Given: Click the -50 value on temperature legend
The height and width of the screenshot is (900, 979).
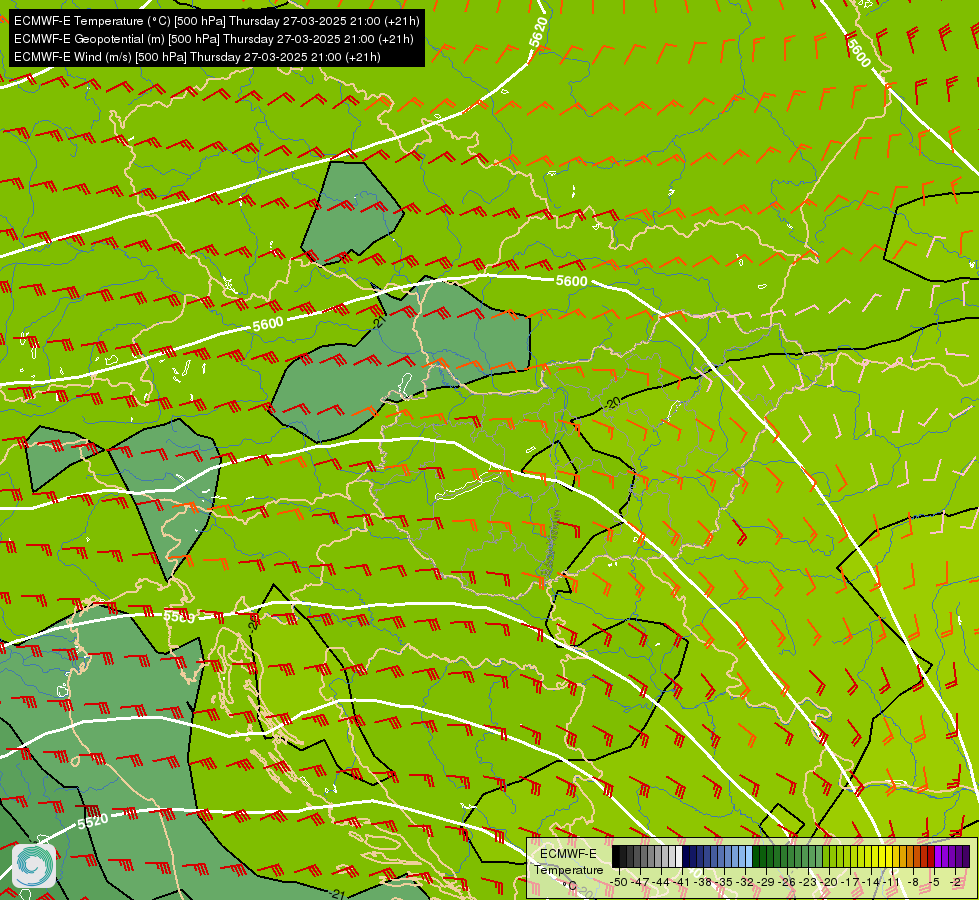Looking at the screenshot, I should pyautogui.click(x=619, y=882).
